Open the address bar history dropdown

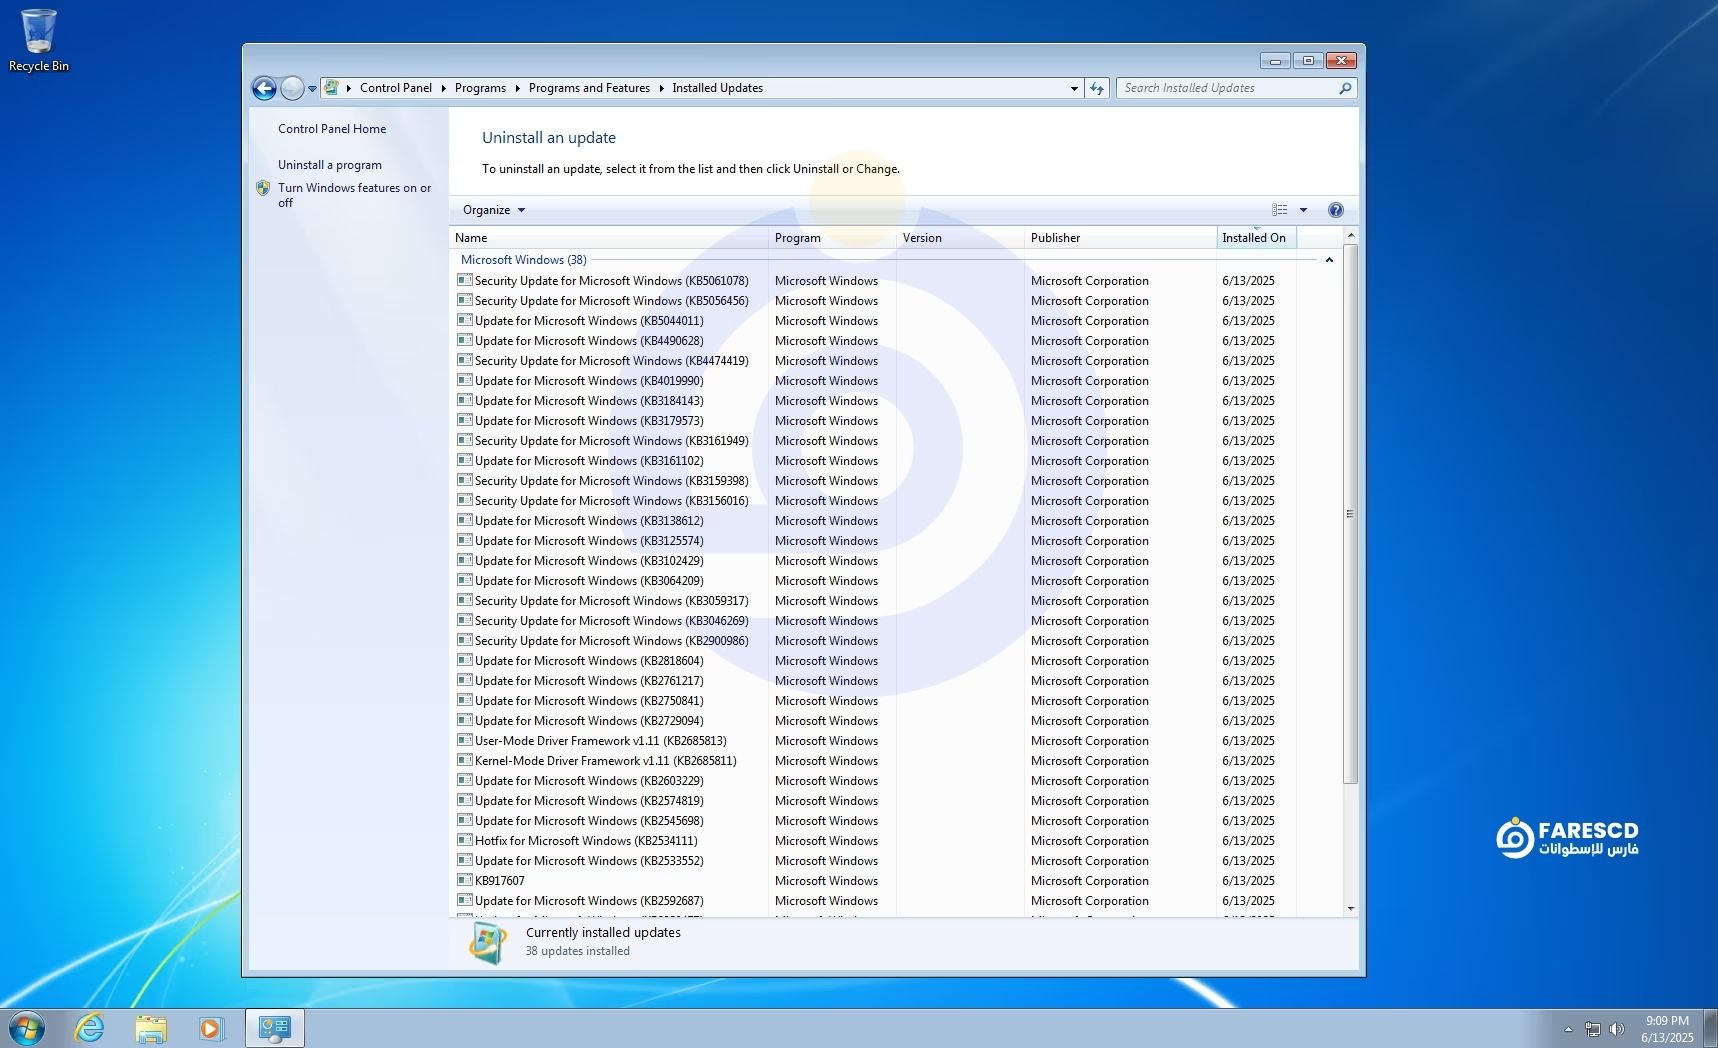coord(1074,88)
